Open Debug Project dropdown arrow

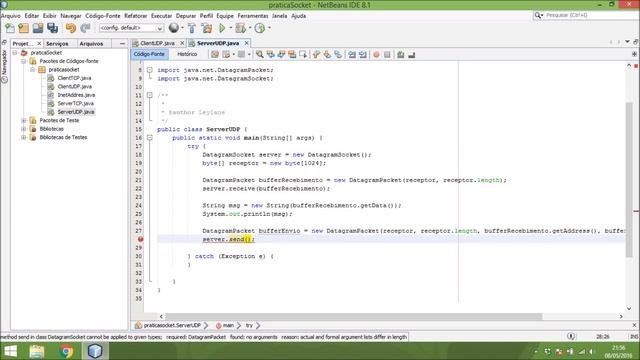[249, 28]
